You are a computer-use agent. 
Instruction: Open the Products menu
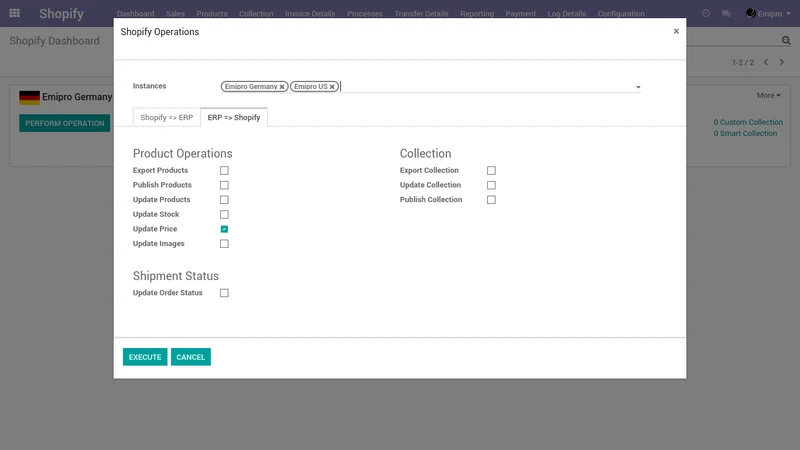tap(212, 14)
